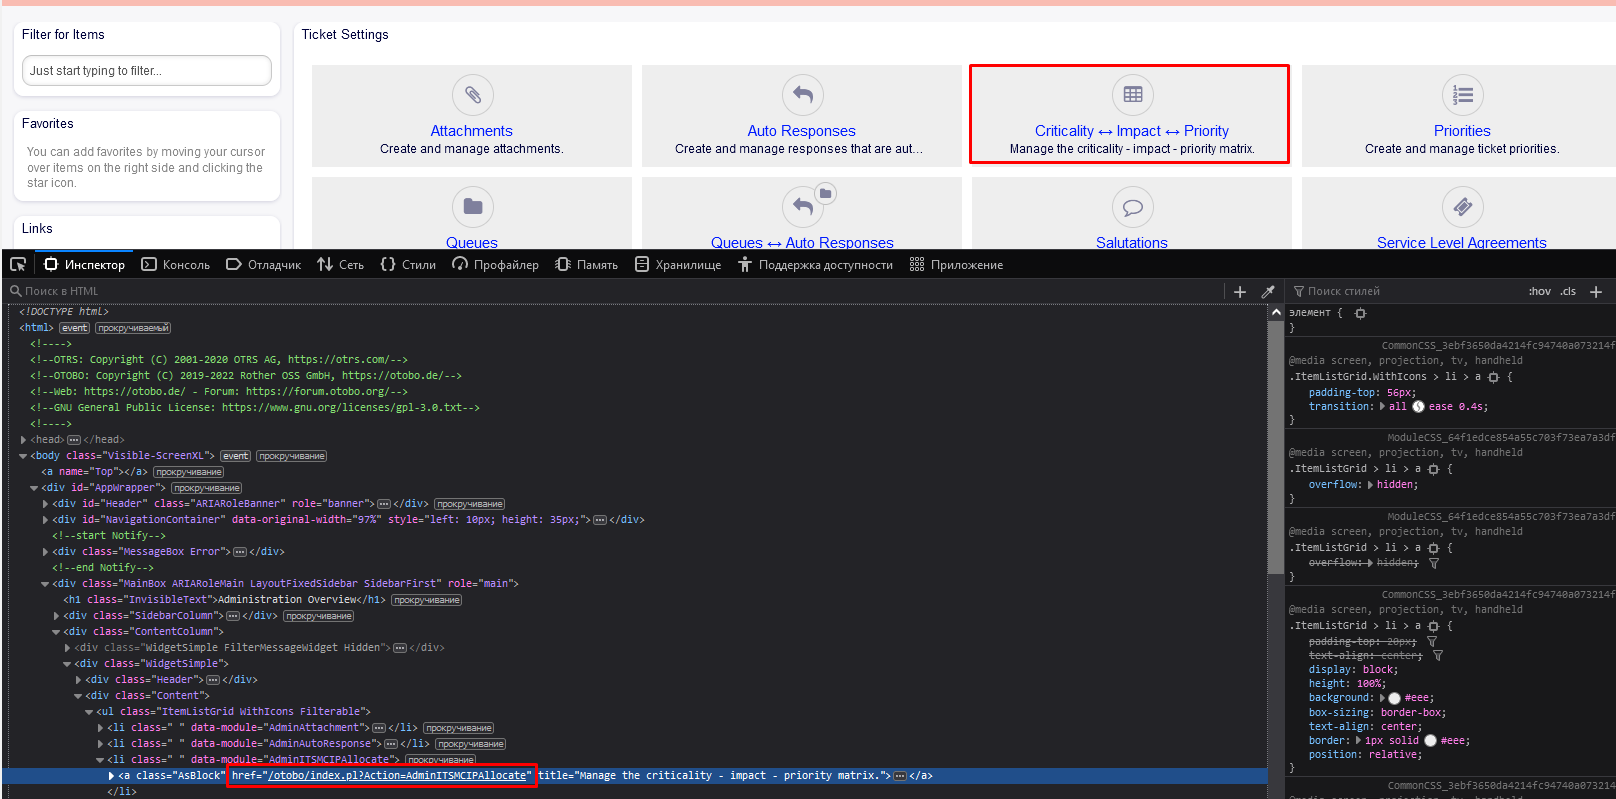1616x799 pixels.
Task: Click the #eee background color swatch
Action: (x=1394, y=698)
